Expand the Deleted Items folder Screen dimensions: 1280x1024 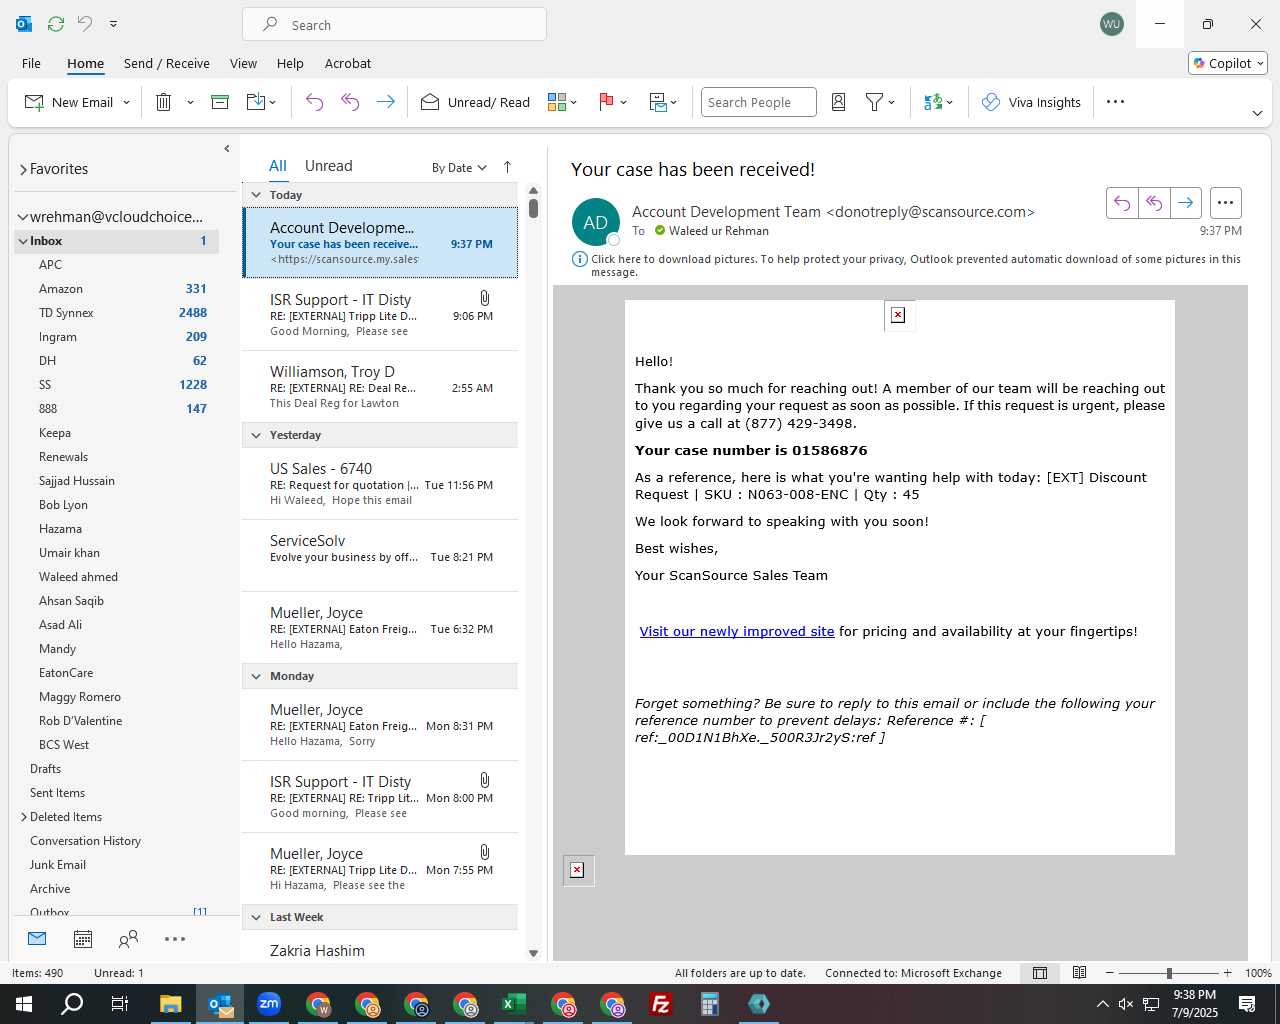click(24, 817)
